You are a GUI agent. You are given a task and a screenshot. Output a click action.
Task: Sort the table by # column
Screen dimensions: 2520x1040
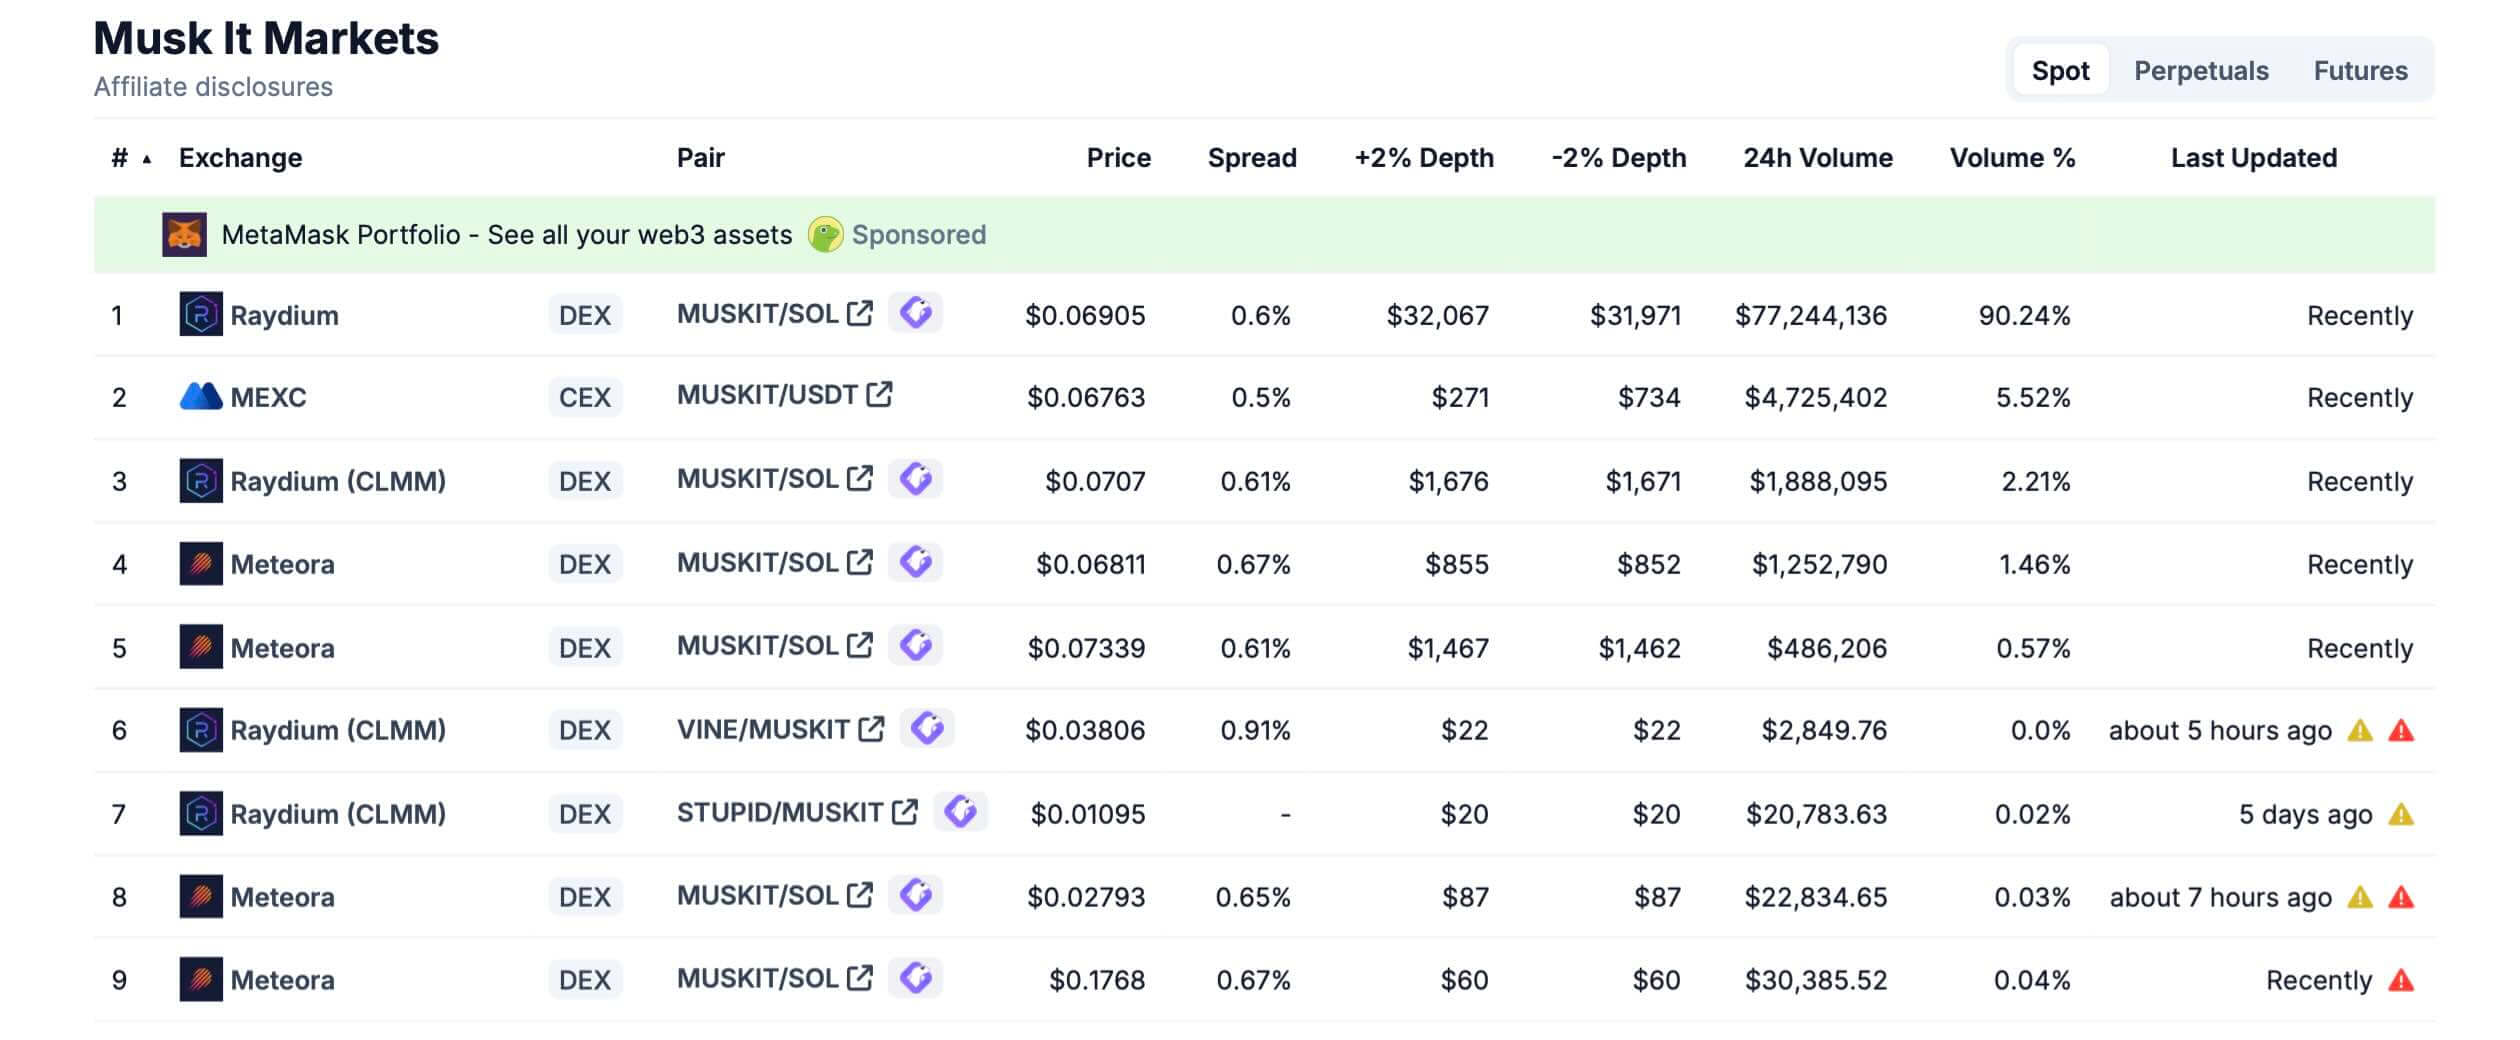(120, 158)
